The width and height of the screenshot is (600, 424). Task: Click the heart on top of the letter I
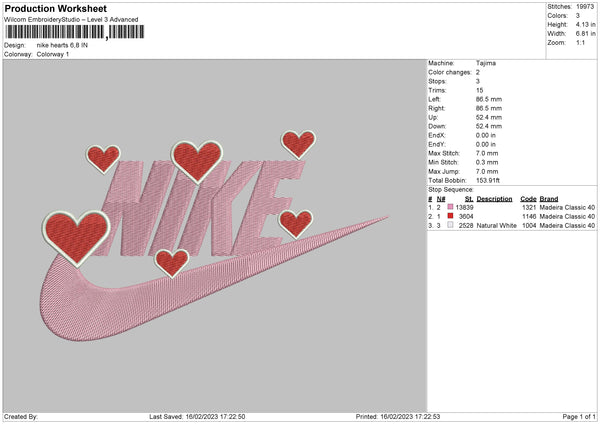pyautogui.click(x=197, y=161)
